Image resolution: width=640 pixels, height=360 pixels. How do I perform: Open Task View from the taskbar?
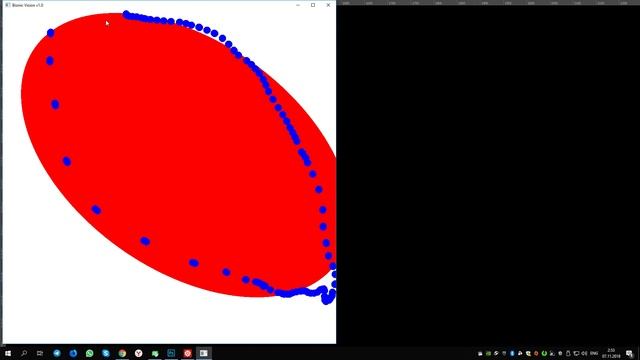coord(40,353)
